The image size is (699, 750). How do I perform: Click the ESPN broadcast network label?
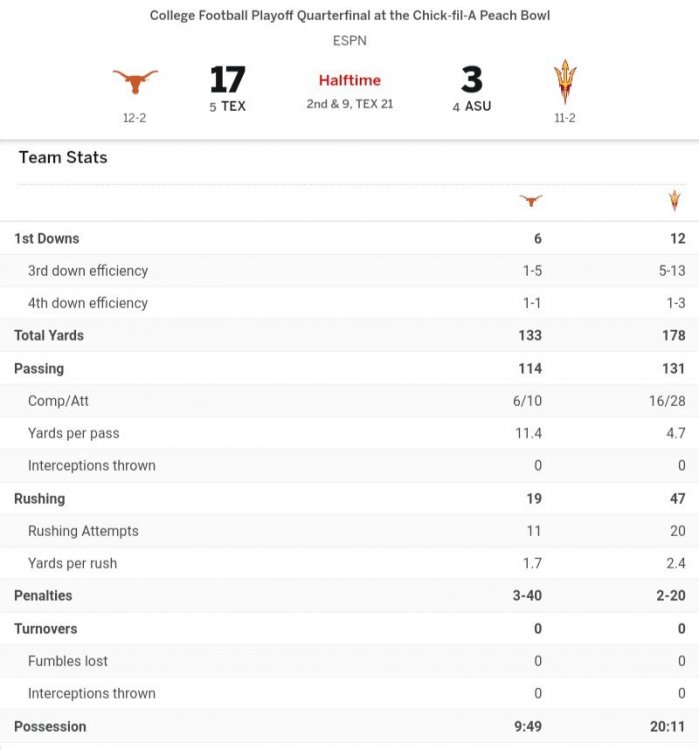point(349,42)
